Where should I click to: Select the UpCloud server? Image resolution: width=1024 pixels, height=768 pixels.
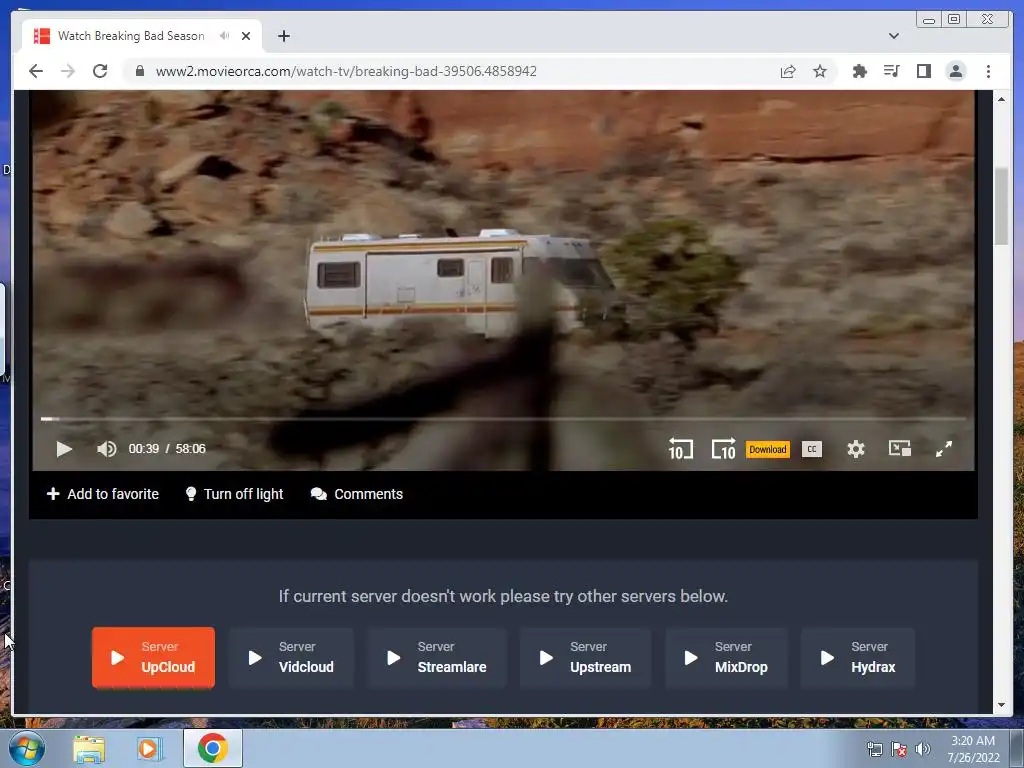click(153, 657)
